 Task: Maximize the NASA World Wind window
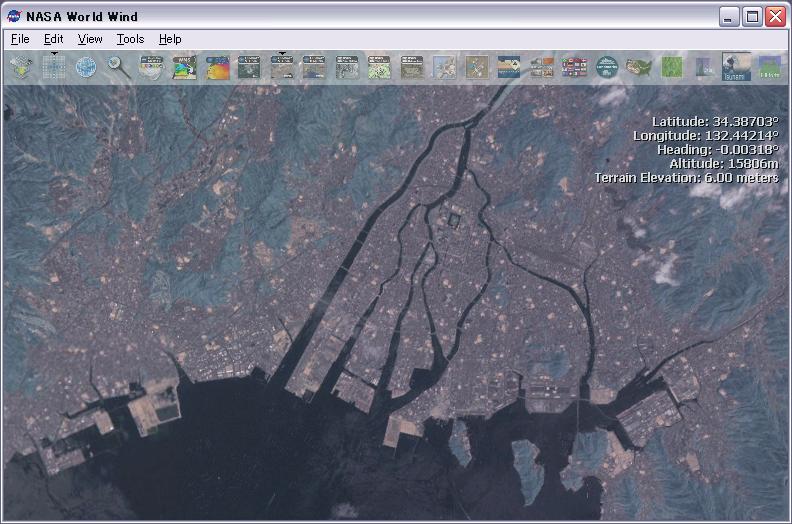tap(751, 16)
